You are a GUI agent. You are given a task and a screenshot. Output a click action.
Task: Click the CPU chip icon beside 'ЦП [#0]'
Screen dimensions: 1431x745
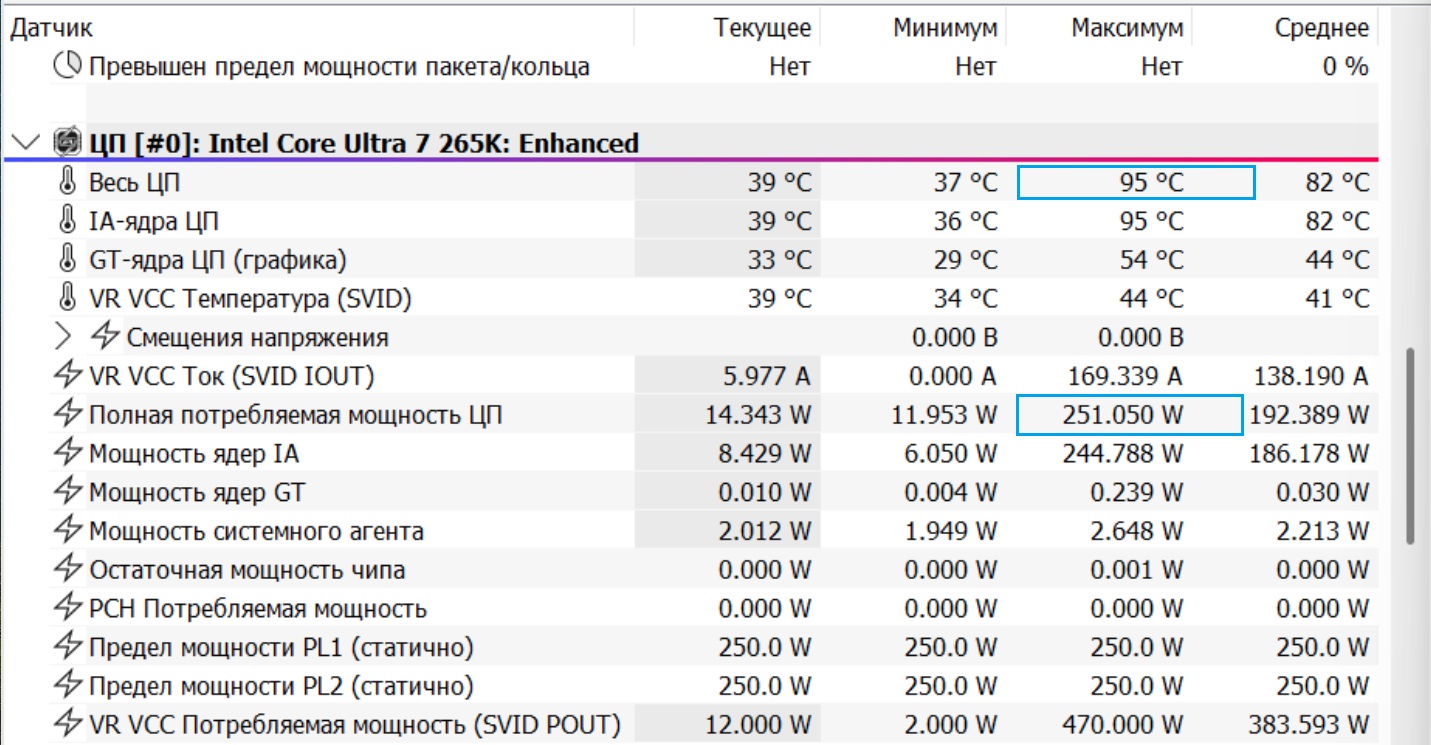(67, 143)
